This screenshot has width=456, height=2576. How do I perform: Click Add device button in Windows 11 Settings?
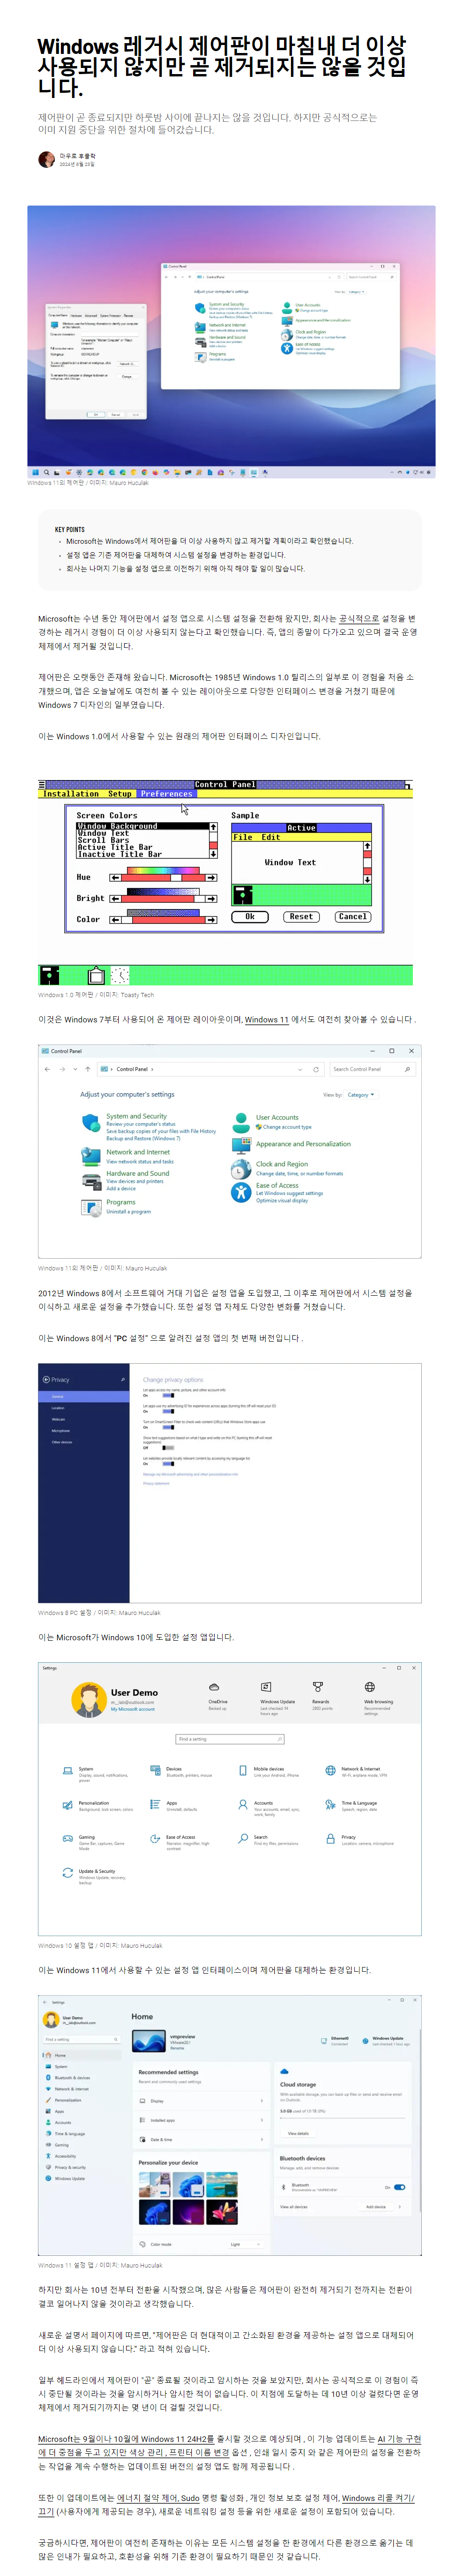(376, 2206)
